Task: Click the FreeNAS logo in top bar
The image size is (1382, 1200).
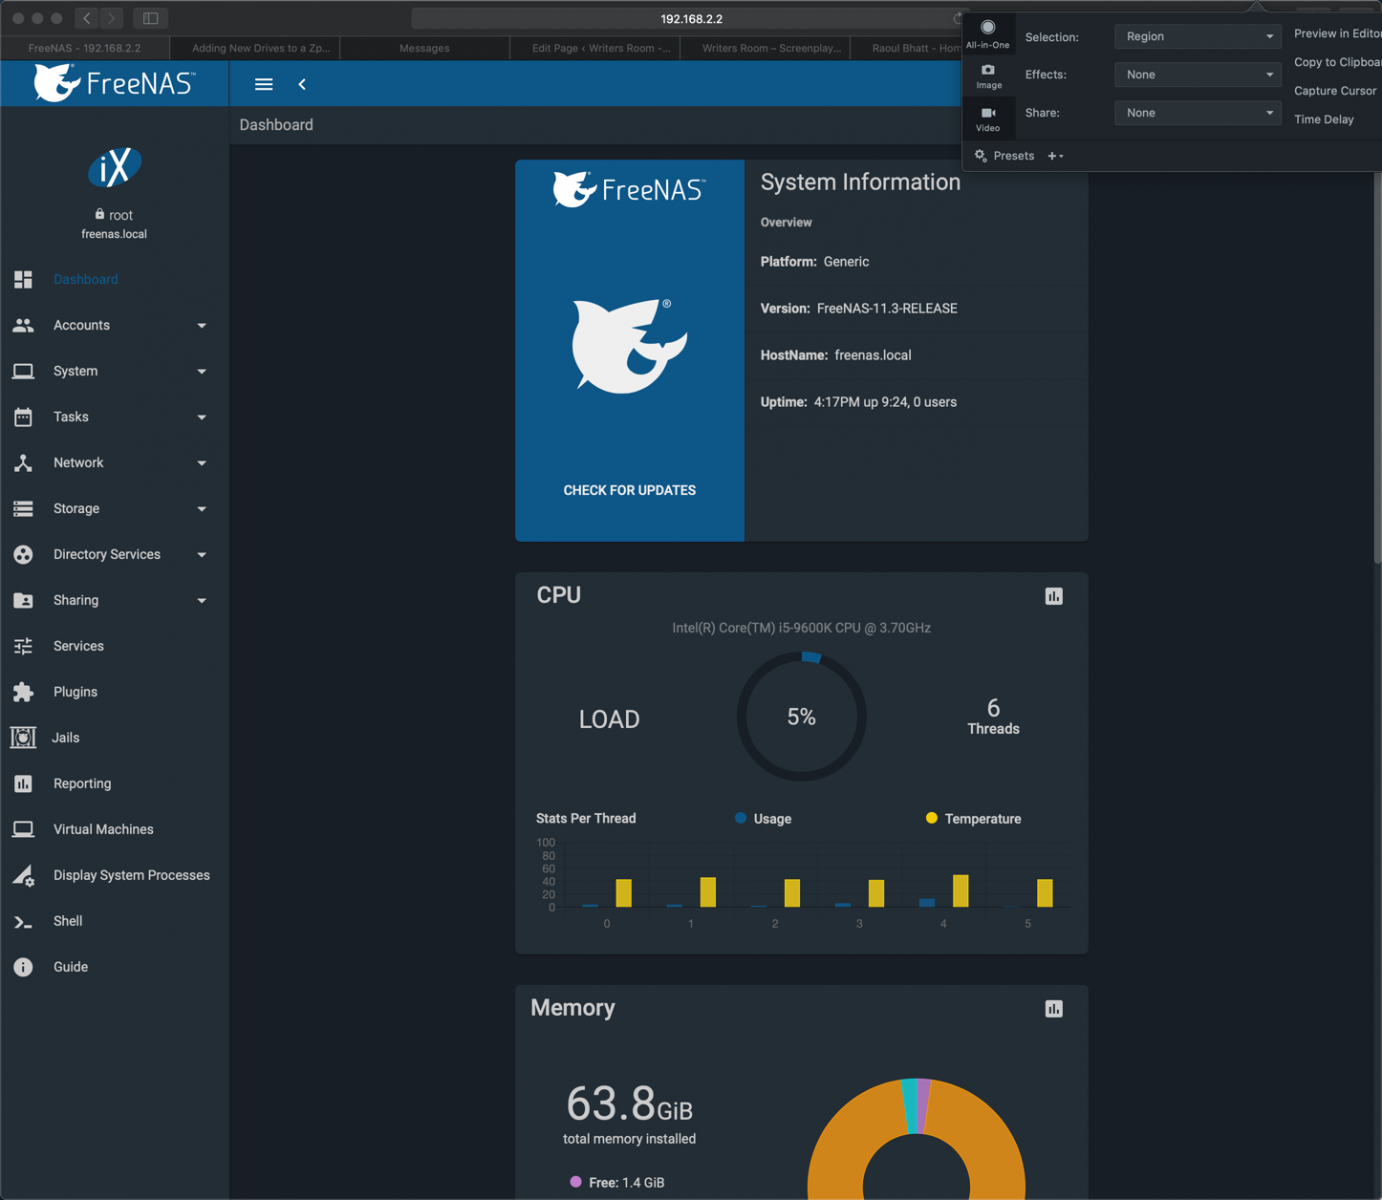Action: (114, 83)
